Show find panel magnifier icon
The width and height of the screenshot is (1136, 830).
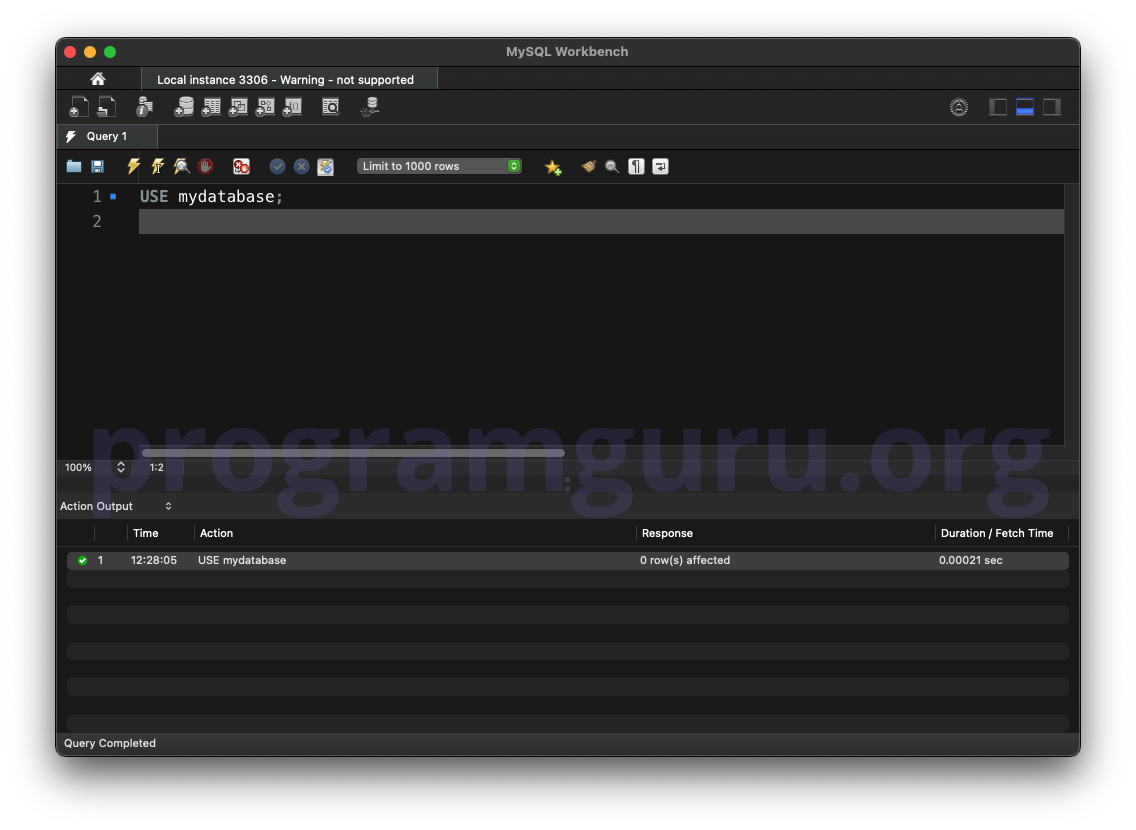[612, 167]
